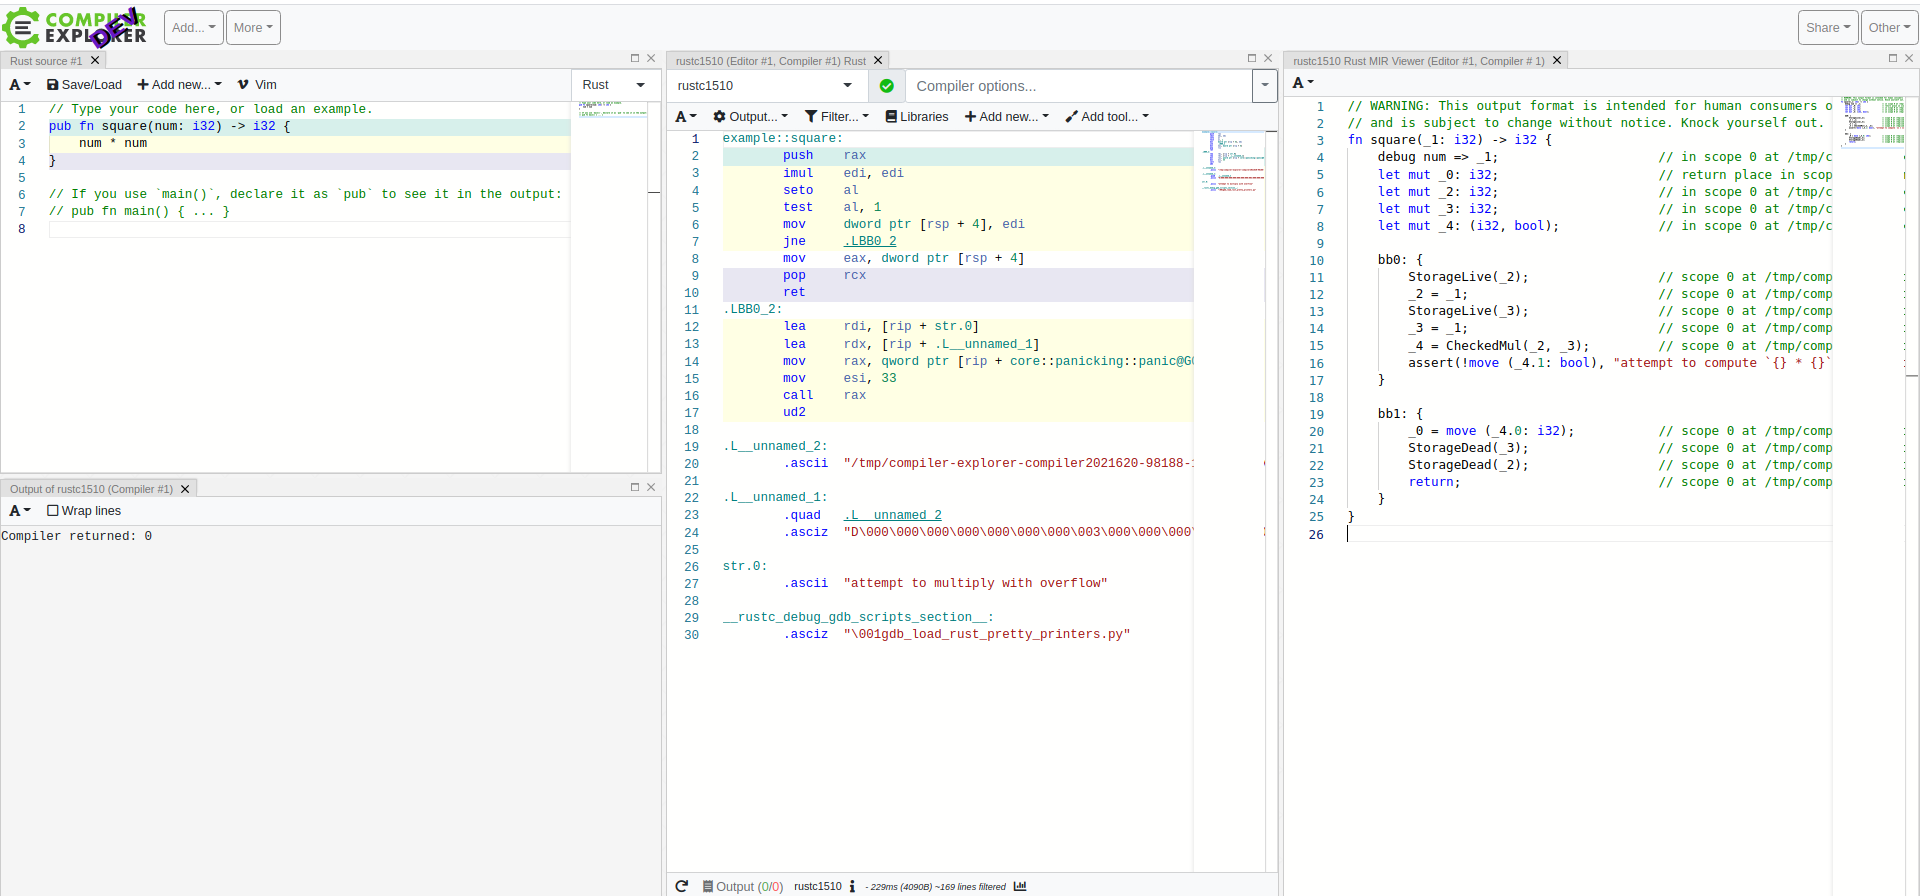Open Add new... menu in source editor

[179, 85]
